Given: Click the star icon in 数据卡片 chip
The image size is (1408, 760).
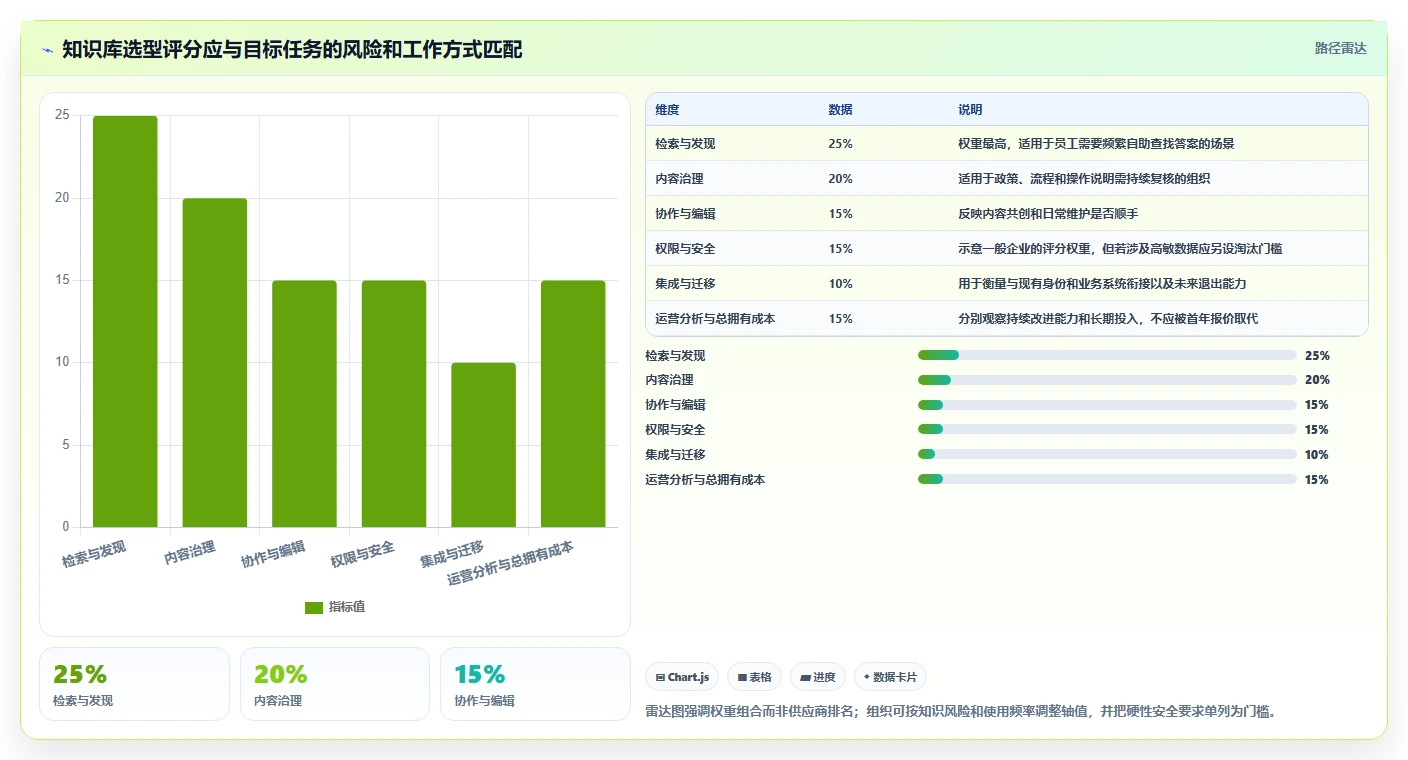Looking at the screenshot, I should pos(867,677).
